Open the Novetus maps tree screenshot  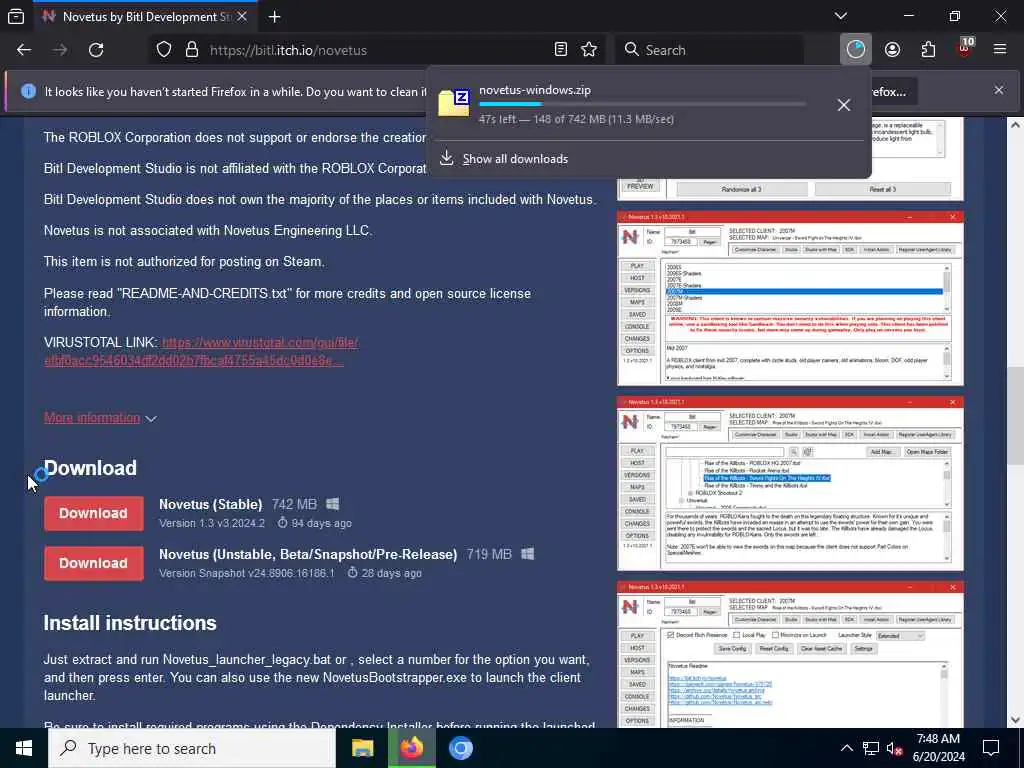click(790, 483)
